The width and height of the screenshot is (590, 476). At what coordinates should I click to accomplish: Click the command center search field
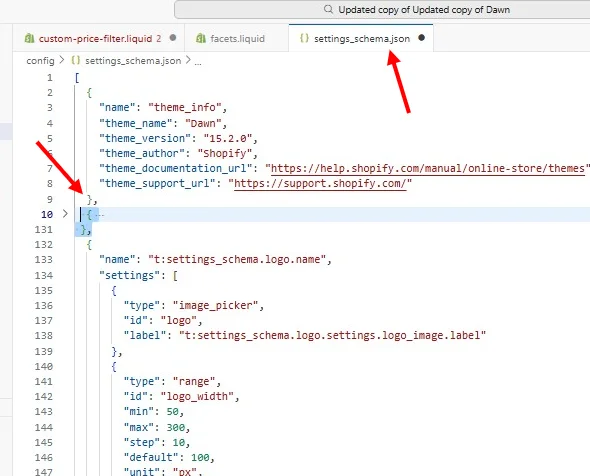click(382, 9)
